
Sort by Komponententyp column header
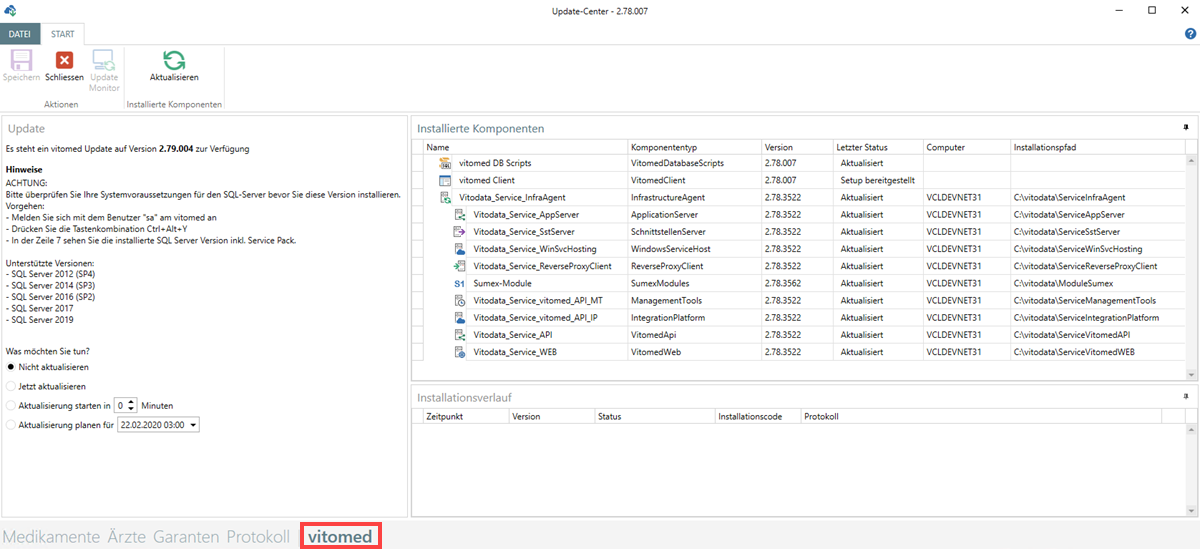pos(694,147)
